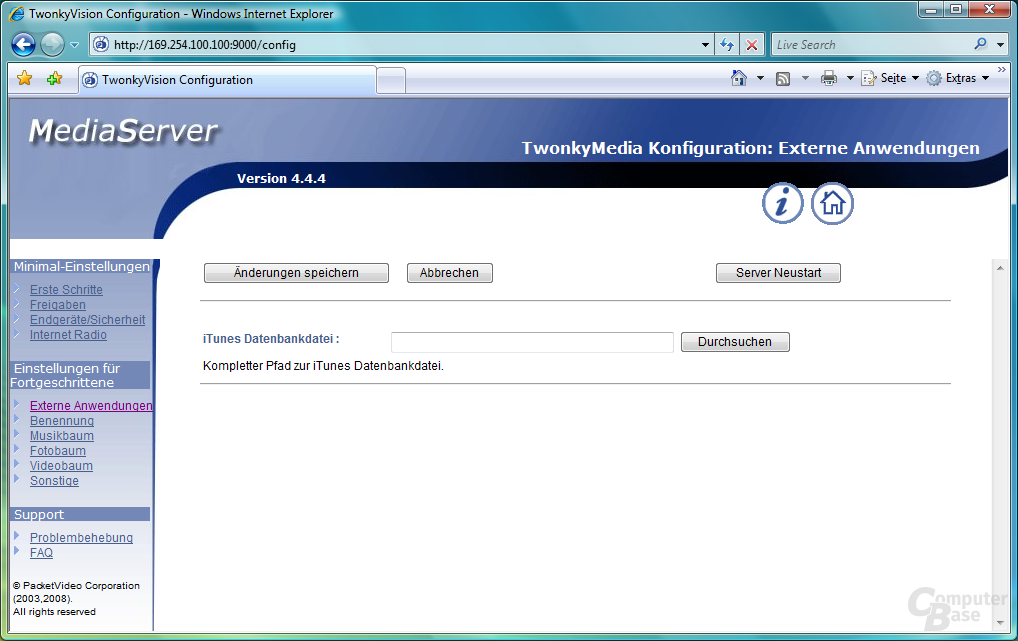Open the Erste Schritte link
The image size is (1018, 641).
coord(66,290)
